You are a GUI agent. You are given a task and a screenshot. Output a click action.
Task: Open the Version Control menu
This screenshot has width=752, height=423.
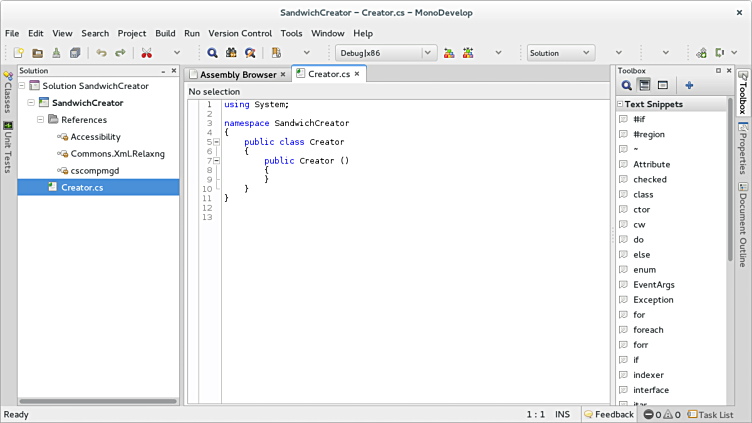coord(239,33)
